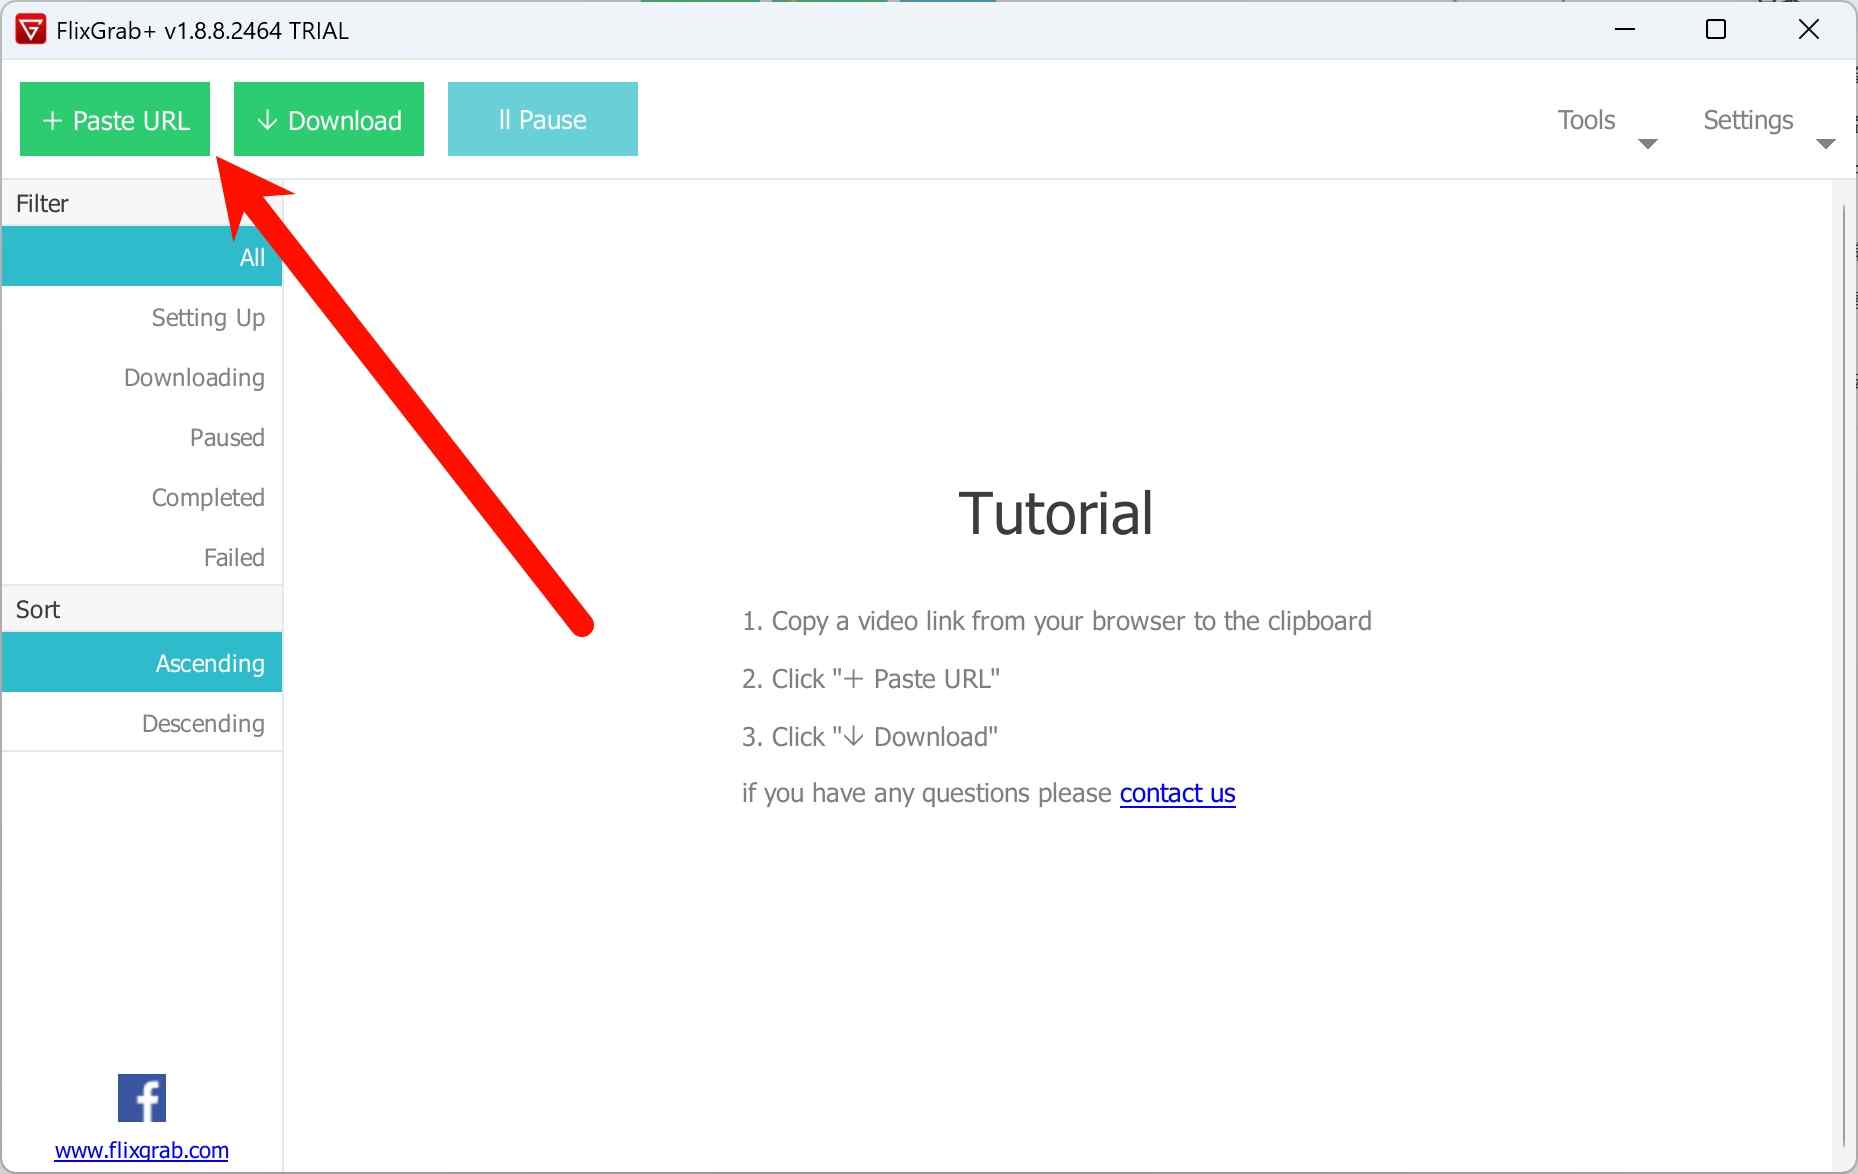This screenshot has height=1174, width=1858.
Task: Open the Facebook icon
Action: (x=142, y=1098)
